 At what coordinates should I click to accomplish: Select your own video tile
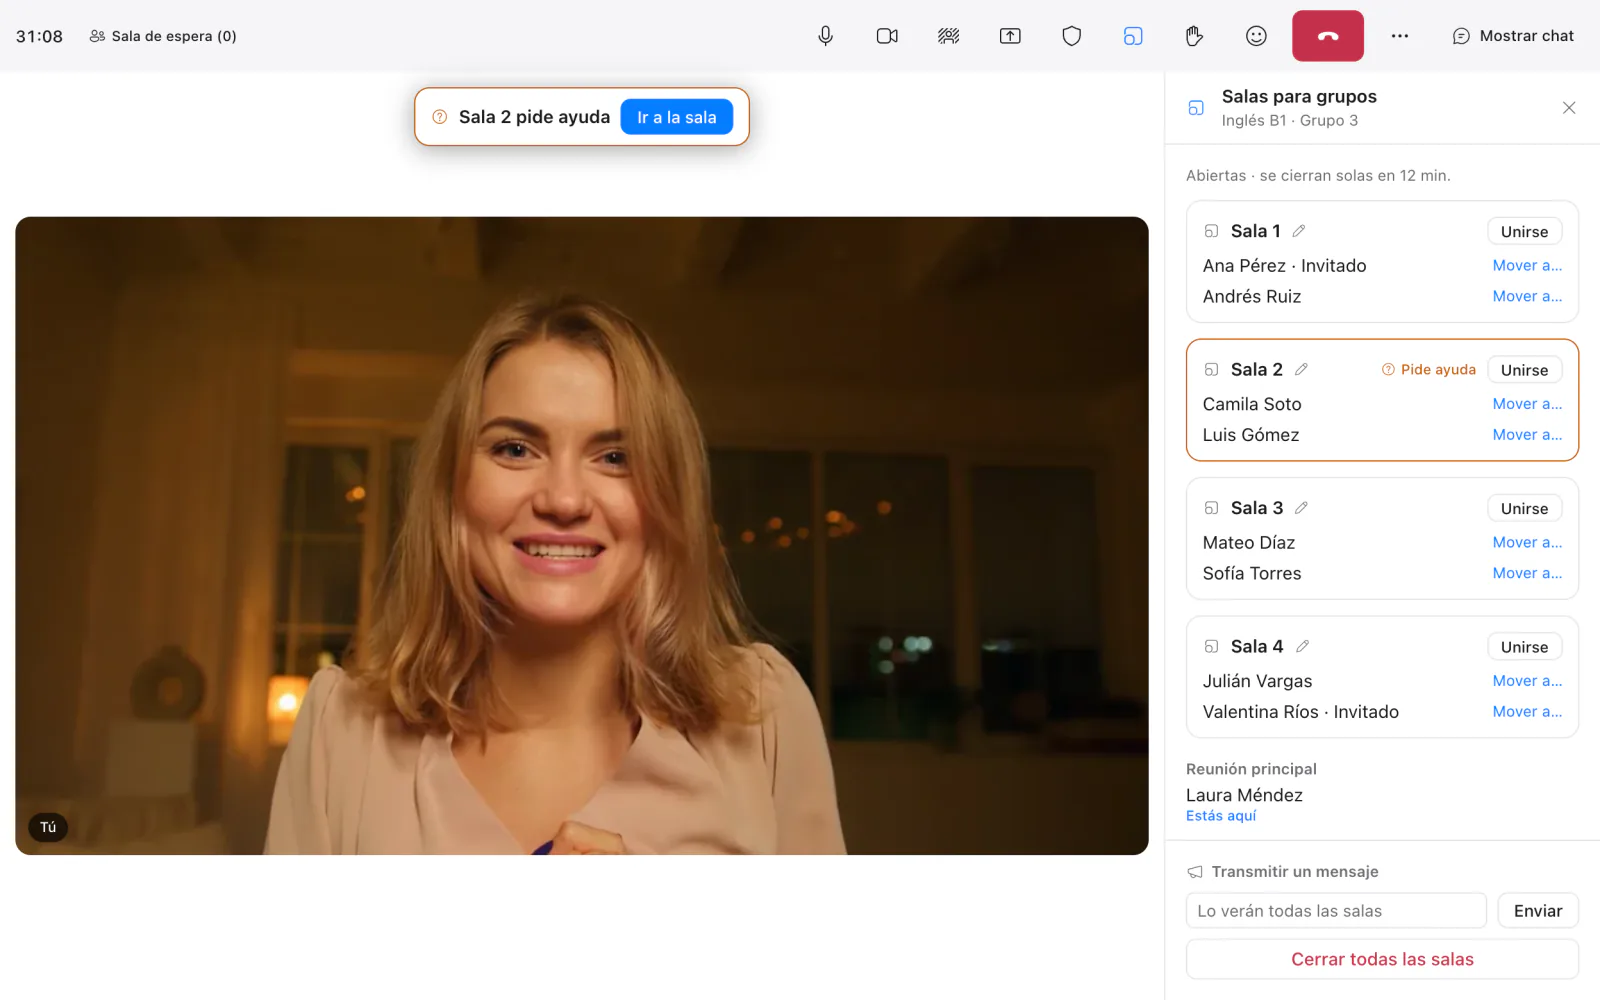coord(582,536)
